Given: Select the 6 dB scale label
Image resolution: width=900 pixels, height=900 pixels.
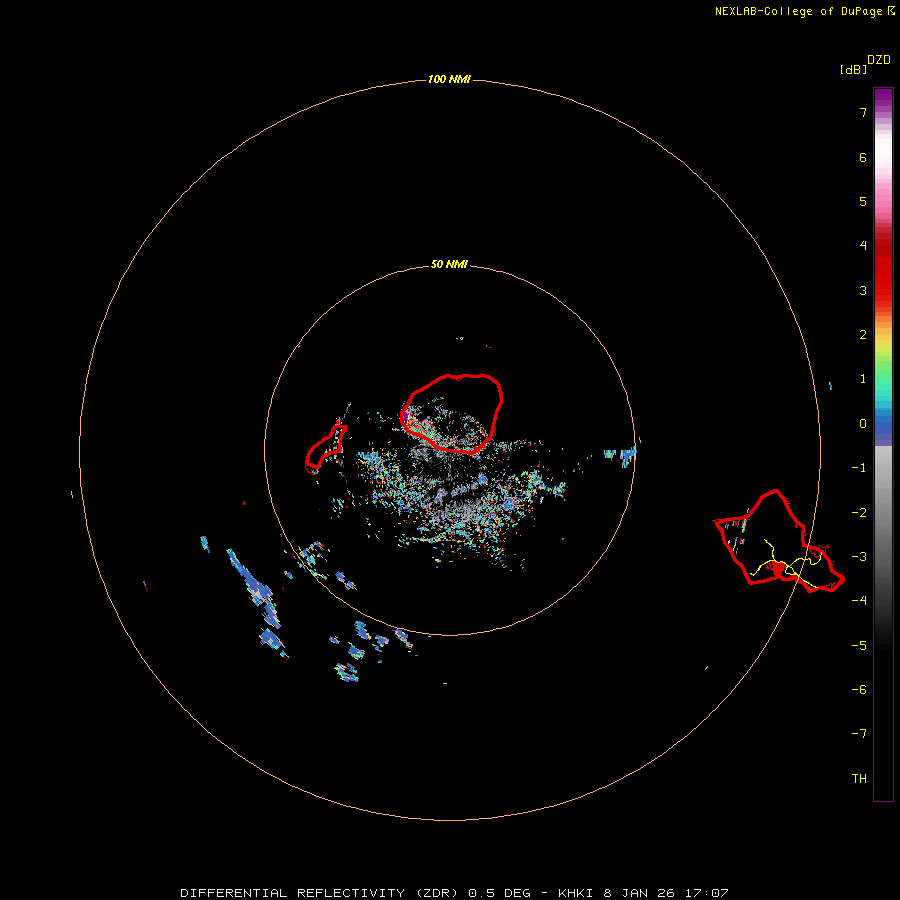Looking at the screenshot, I should (863, 157).
